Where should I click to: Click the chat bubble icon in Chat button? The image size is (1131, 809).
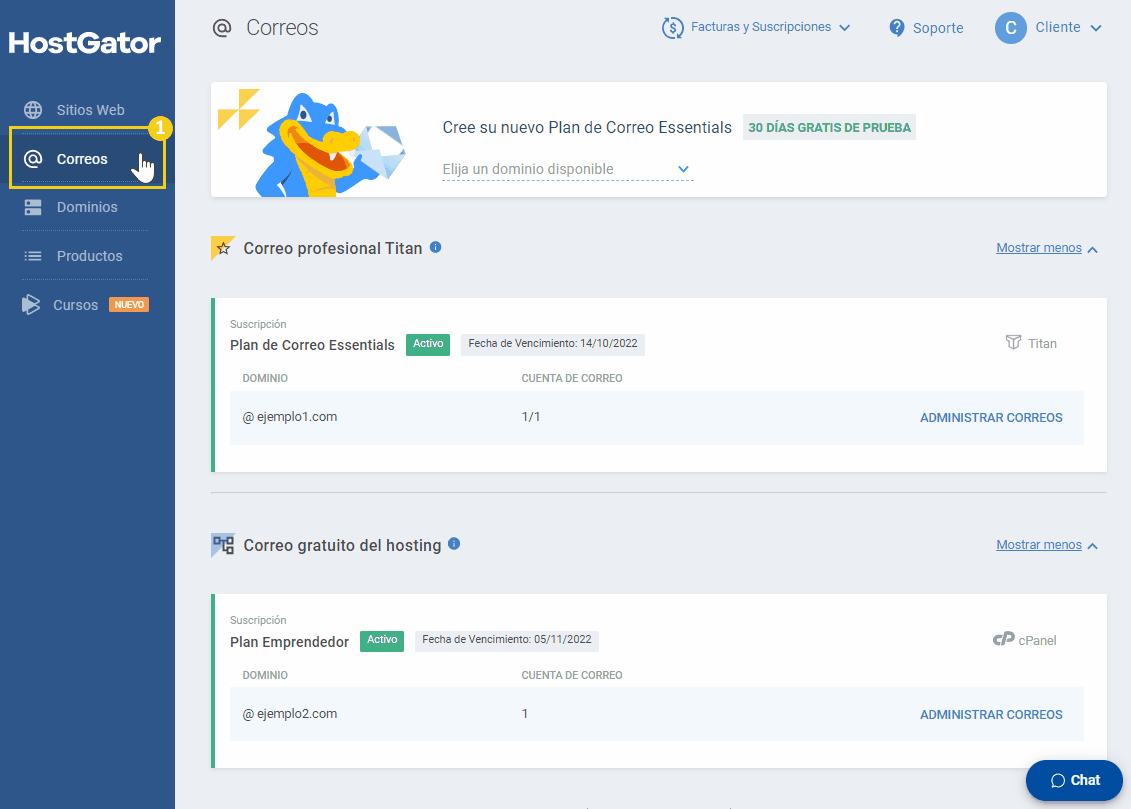tap(1057, 780)
